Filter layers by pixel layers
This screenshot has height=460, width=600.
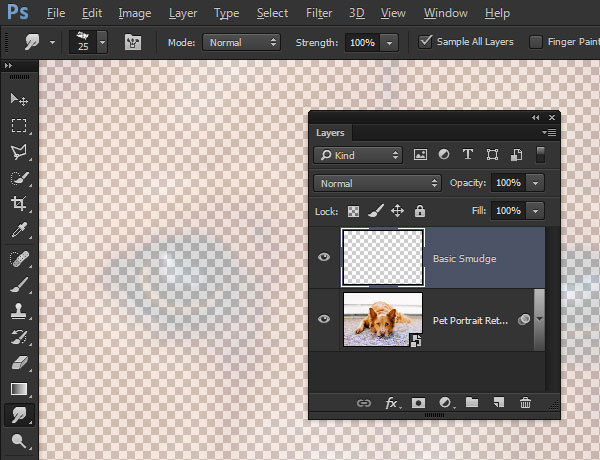[420, 155]
